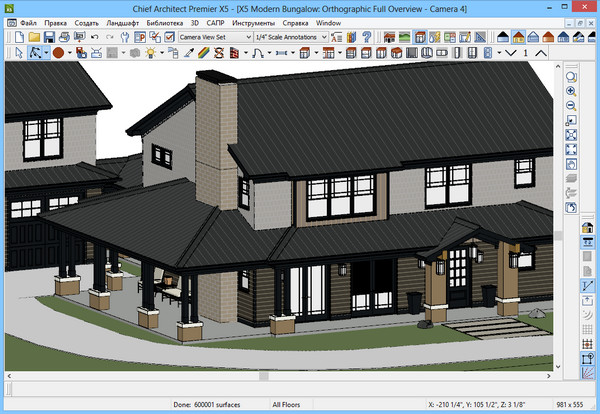Click the orange roof house style icon
600x414 pixels.
(x=548, y=37)
